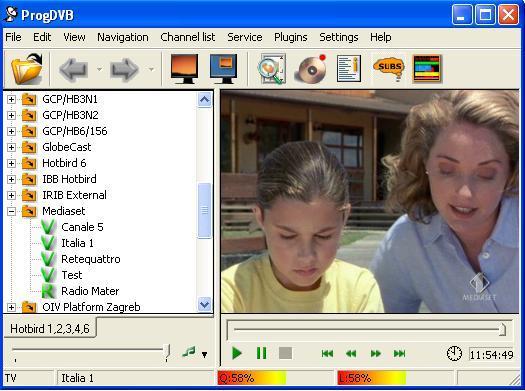The width and height of the screenshot is (525, 391).
Task: Open the program info document icon
Action: (349, 69)
